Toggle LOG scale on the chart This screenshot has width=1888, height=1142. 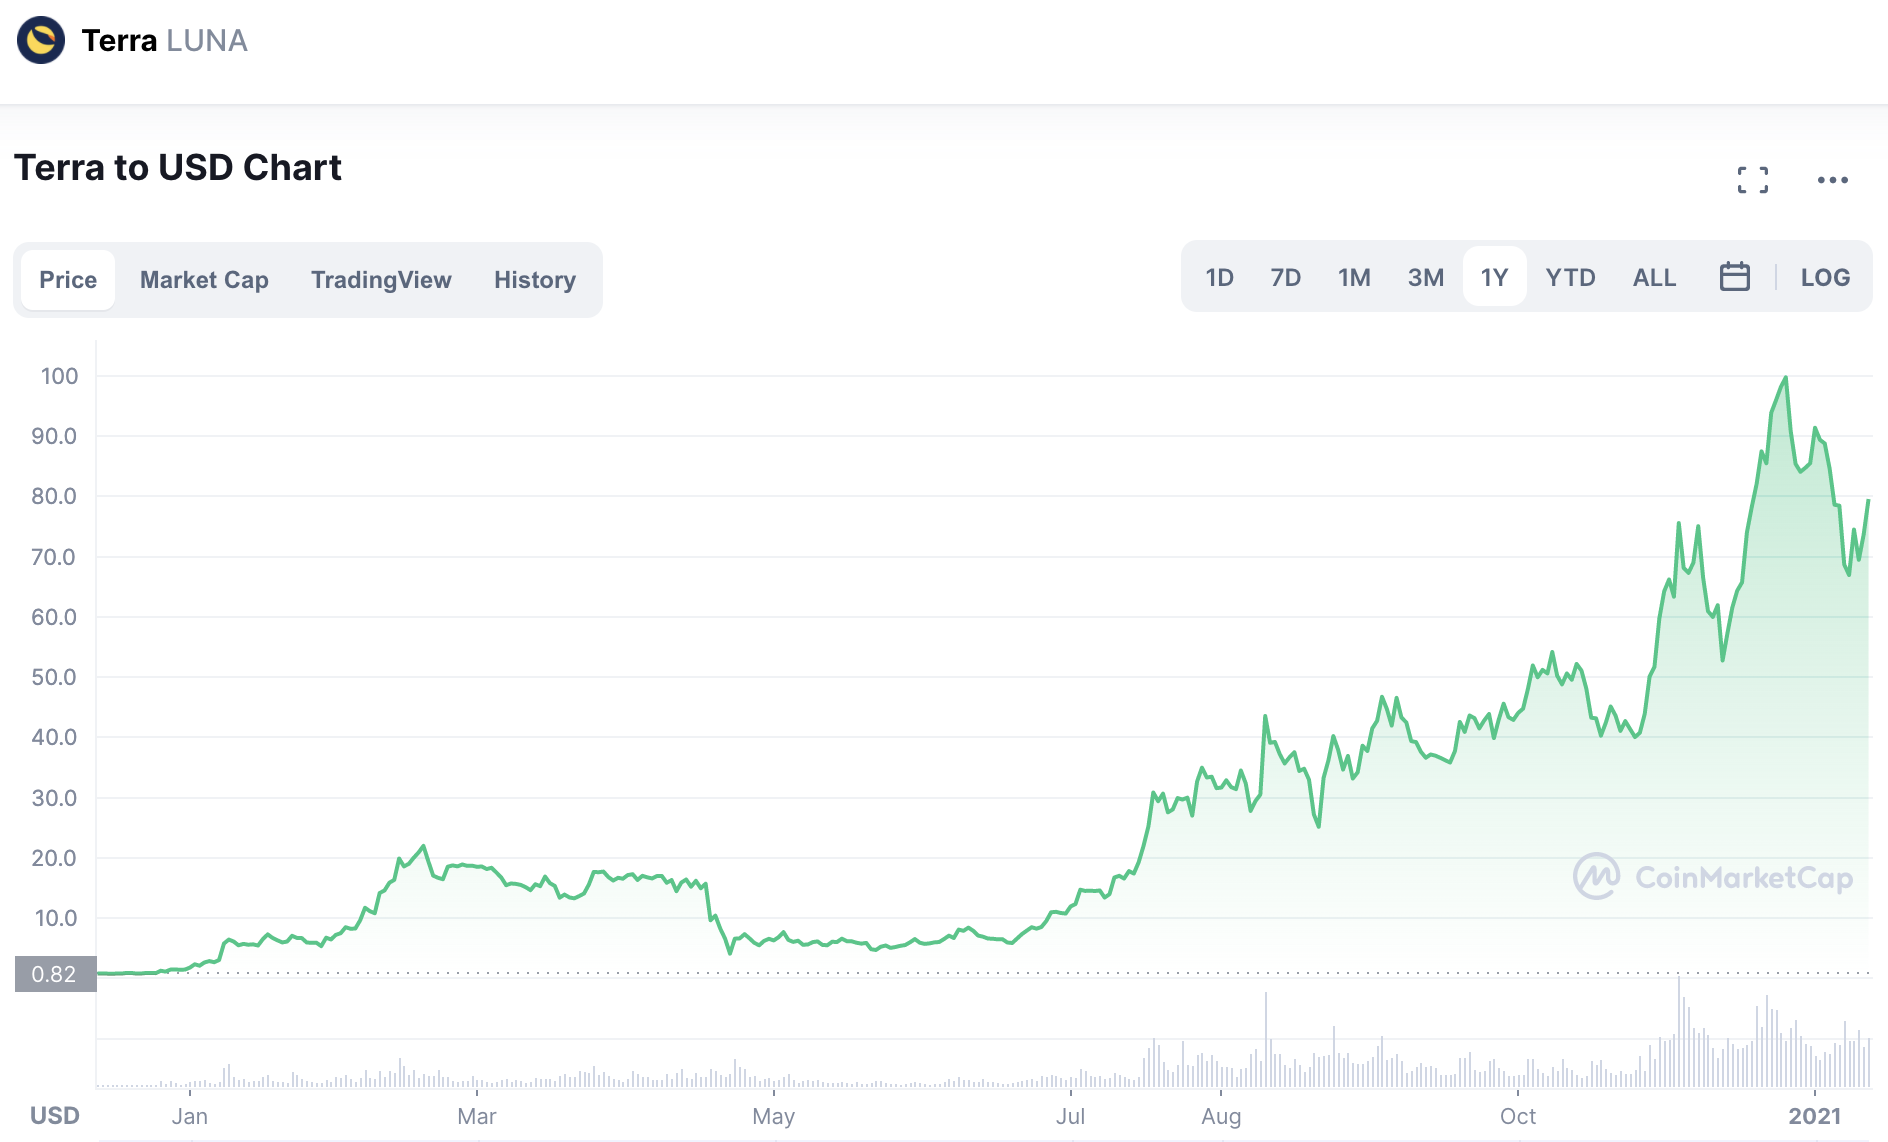tap(1825, 277)
